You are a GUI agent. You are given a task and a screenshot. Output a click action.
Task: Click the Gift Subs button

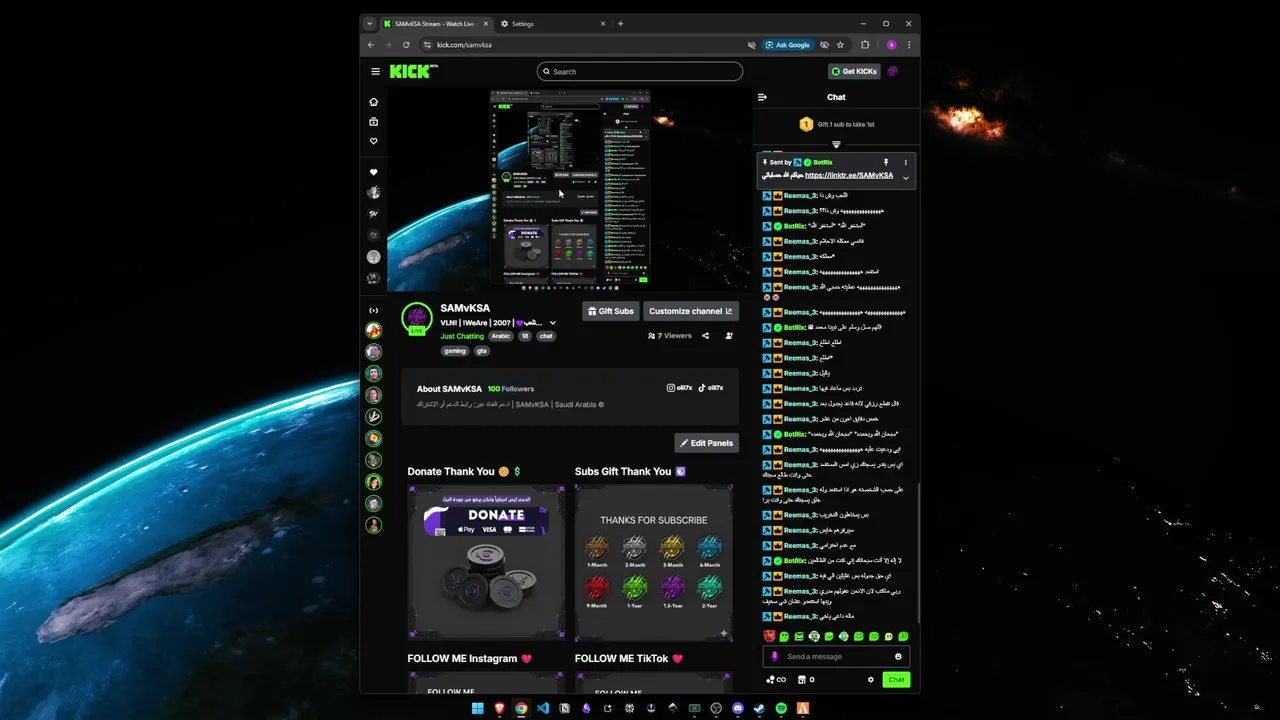pos(611,311)
